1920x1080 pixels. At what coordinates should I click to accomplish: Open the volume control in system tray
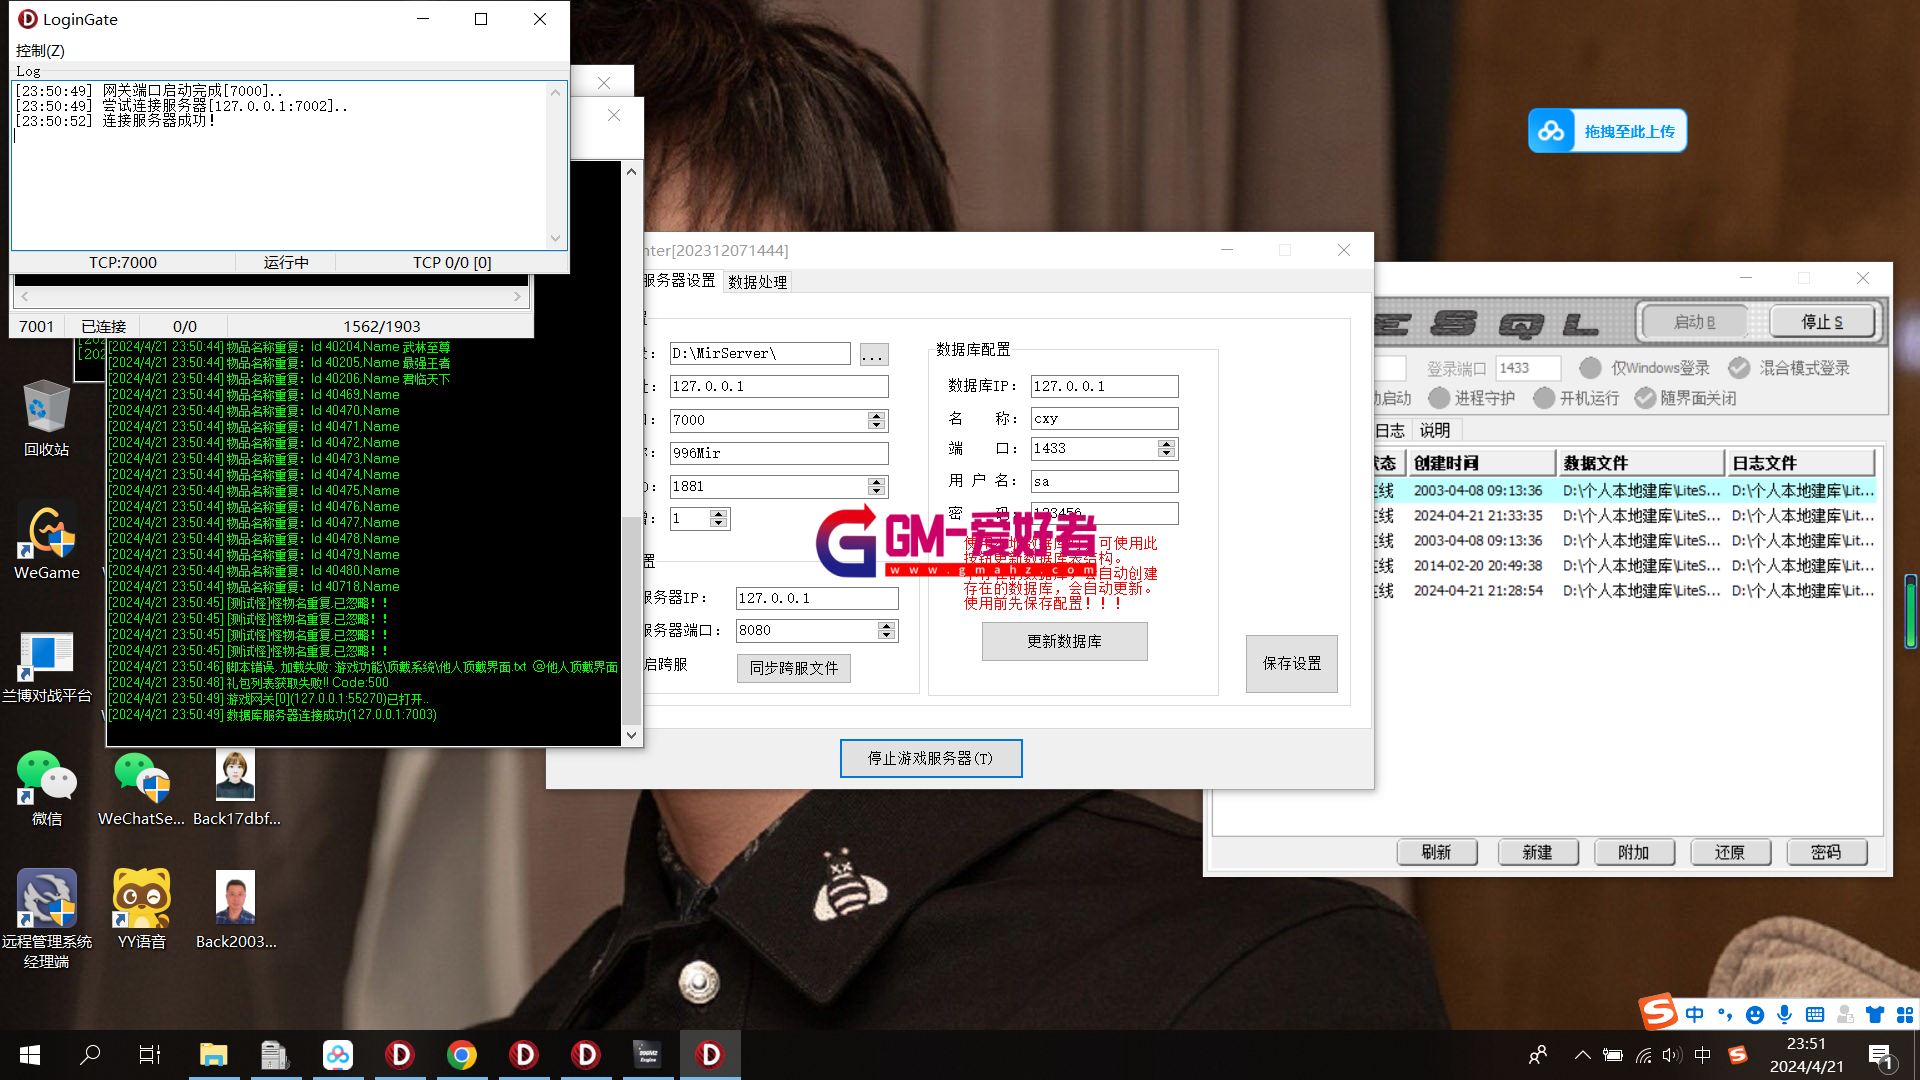point(1672,1055)
